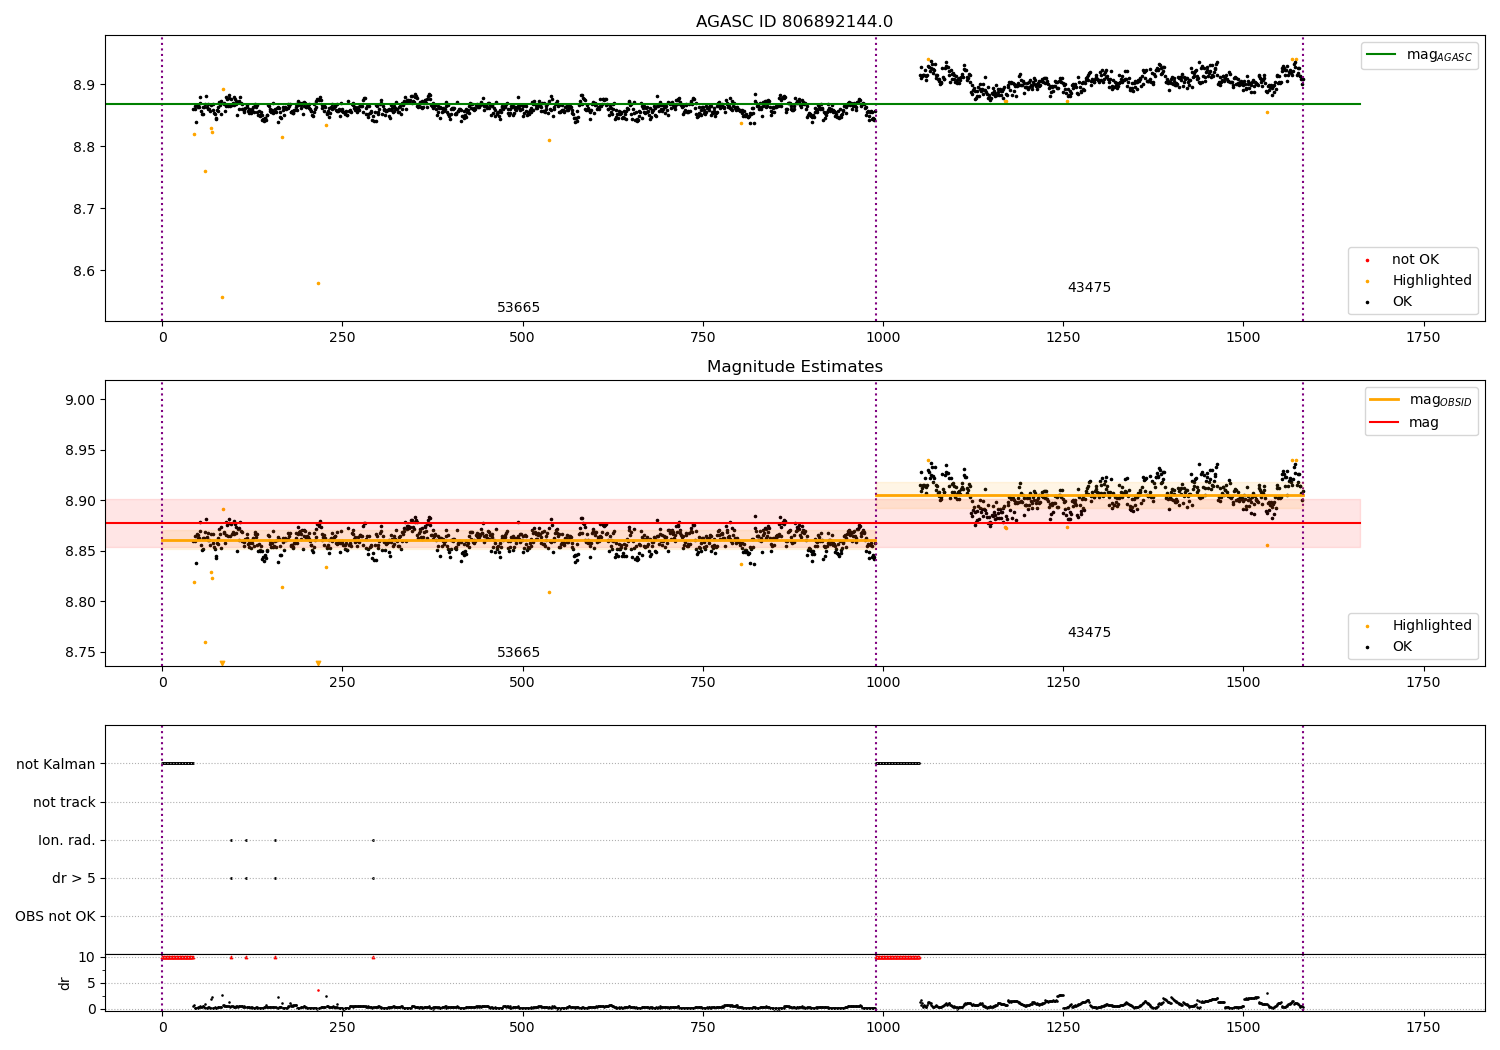1500x1050 pixels.
Task: Click the '8.9' y-axis tick label
Action: coord(85,86)
